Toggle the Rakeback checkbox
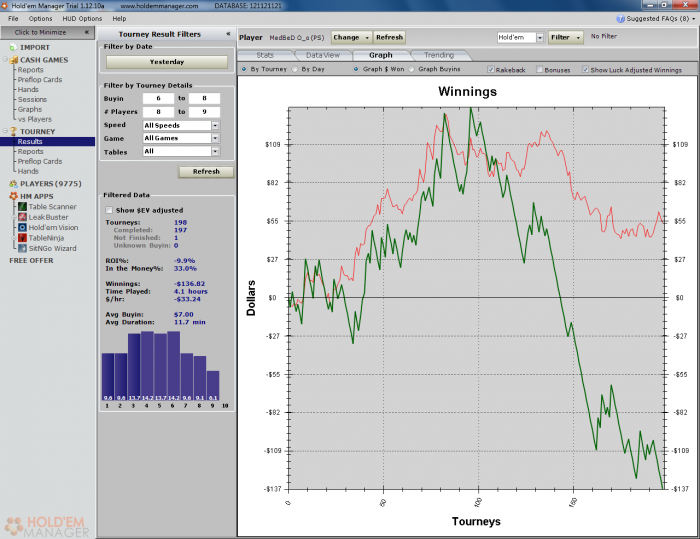This screenshot has width=700, height=539. (490, 70)
